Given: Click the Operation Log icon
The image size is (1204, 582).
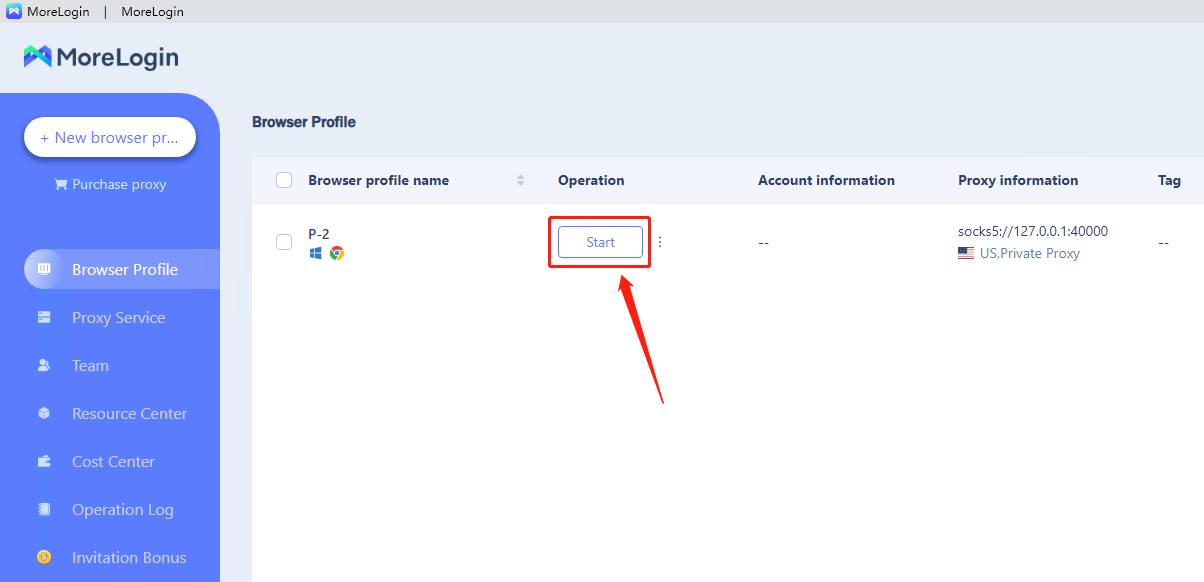Looking at the screenshot, I should click(44, 509).
